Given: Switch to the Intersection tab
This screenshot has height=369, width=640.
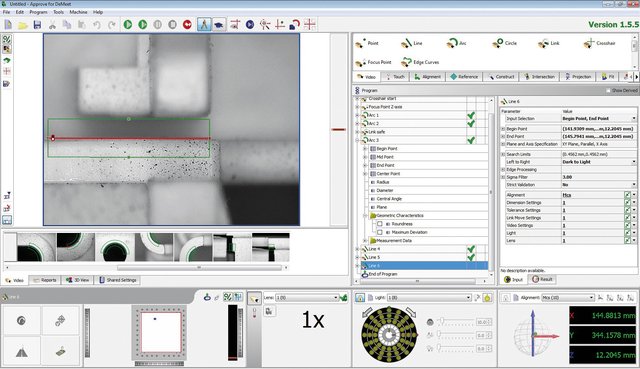Looking at the screenshot, I should point(539,77).
